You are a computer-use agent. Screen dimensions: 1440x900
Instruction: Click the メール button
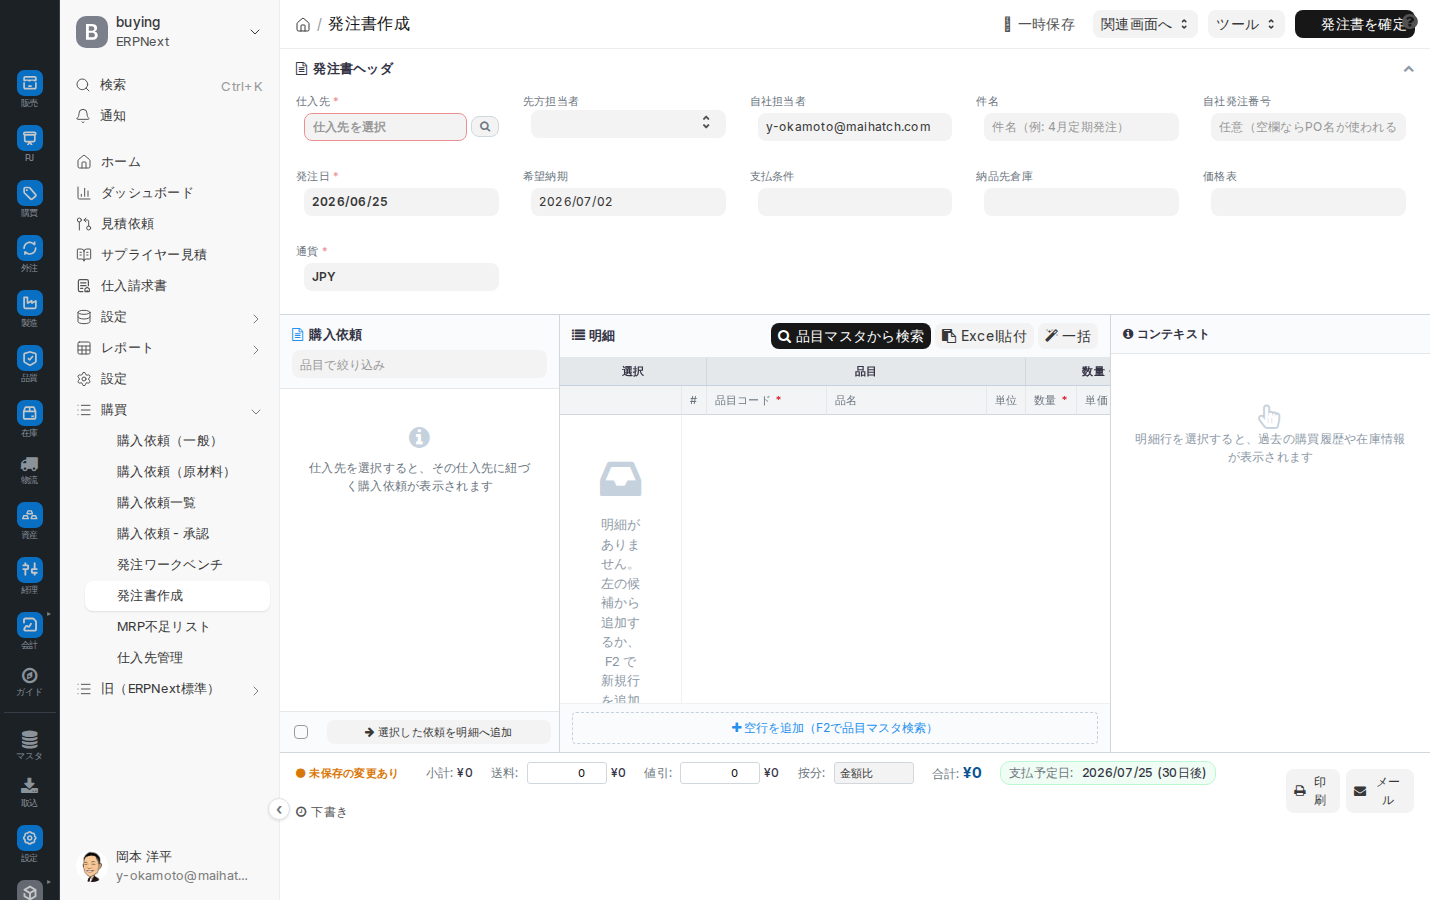coord(1379,791)
